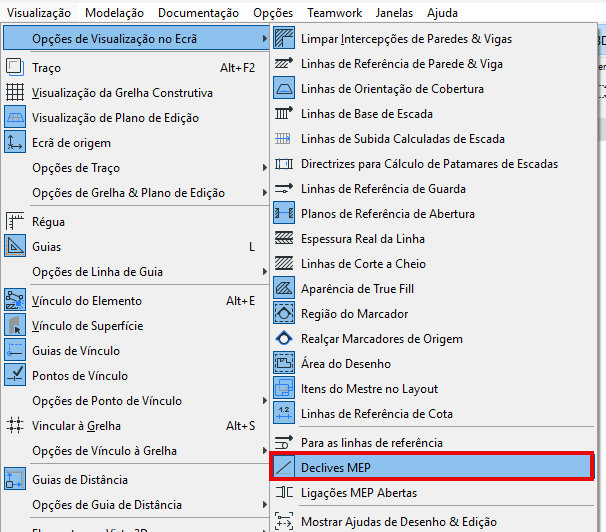
Task: Click the Limpar Intercepções de Paredes & Vigas icon
Action: pyautogui.click(x=284, y=37)
